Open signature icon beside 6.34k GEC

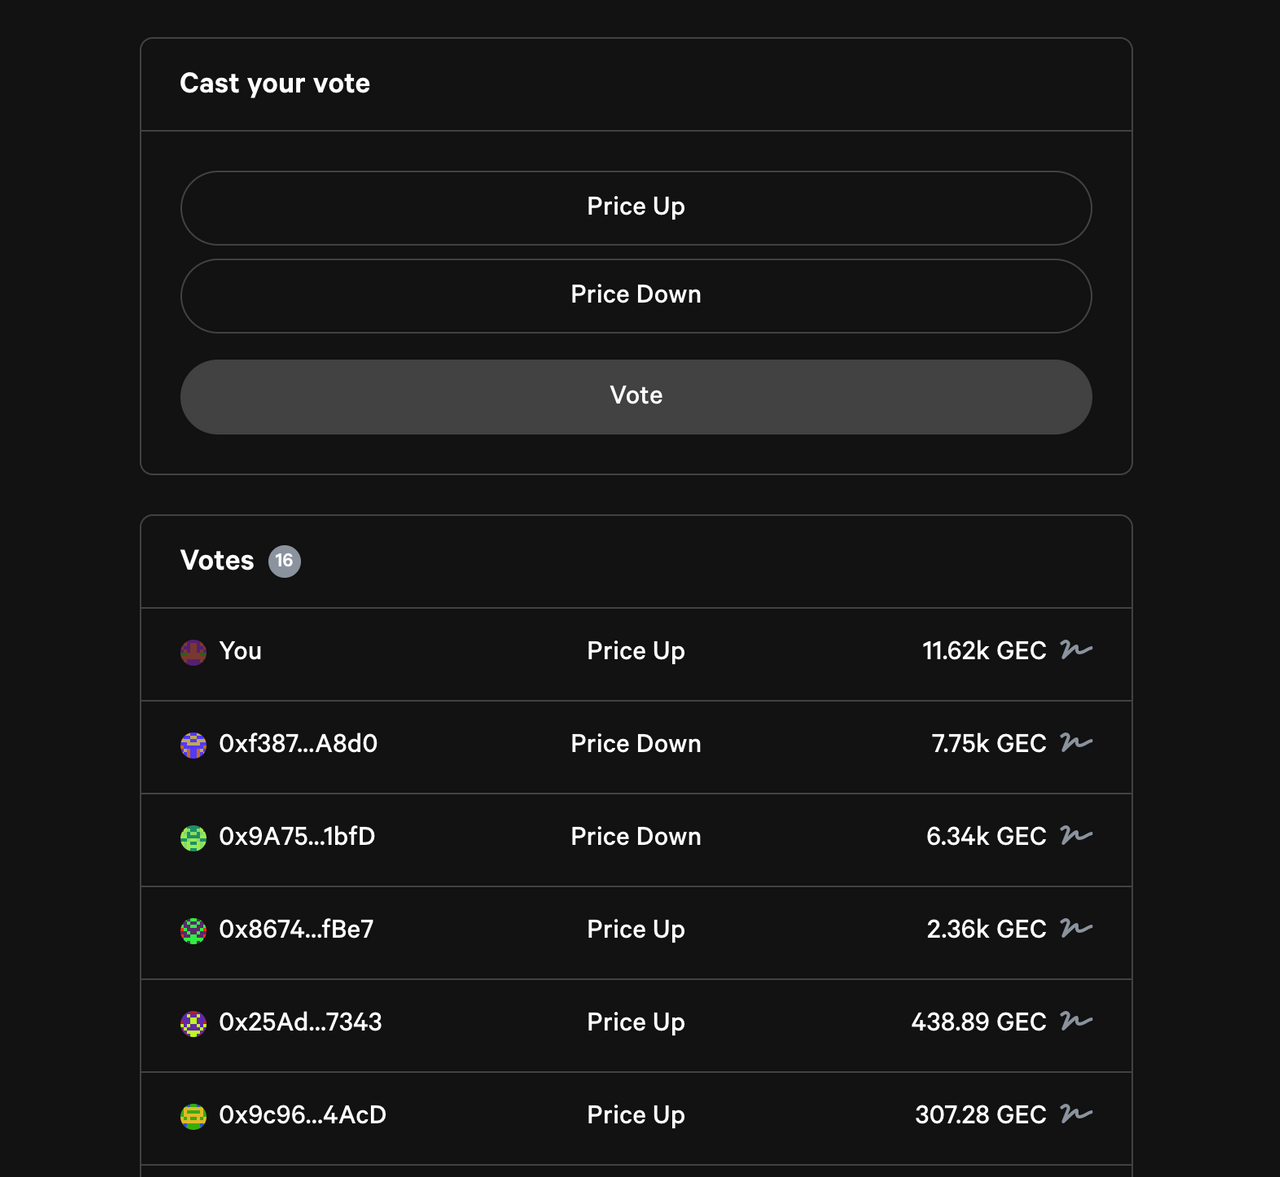[x=1076, y=836]
